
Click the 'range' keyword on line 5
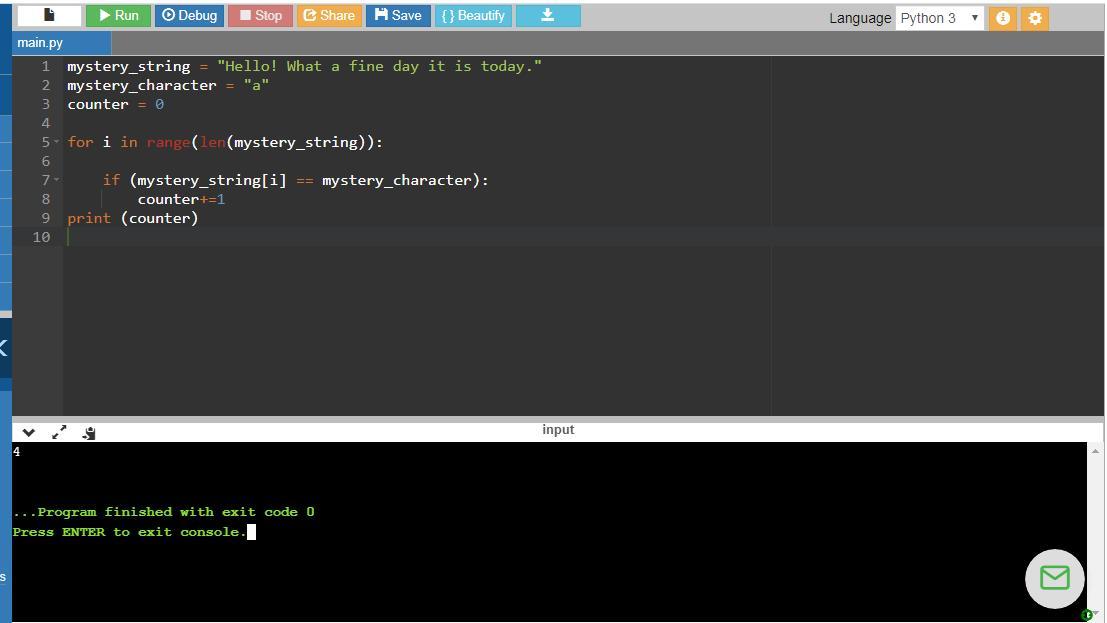click(168, 143)
